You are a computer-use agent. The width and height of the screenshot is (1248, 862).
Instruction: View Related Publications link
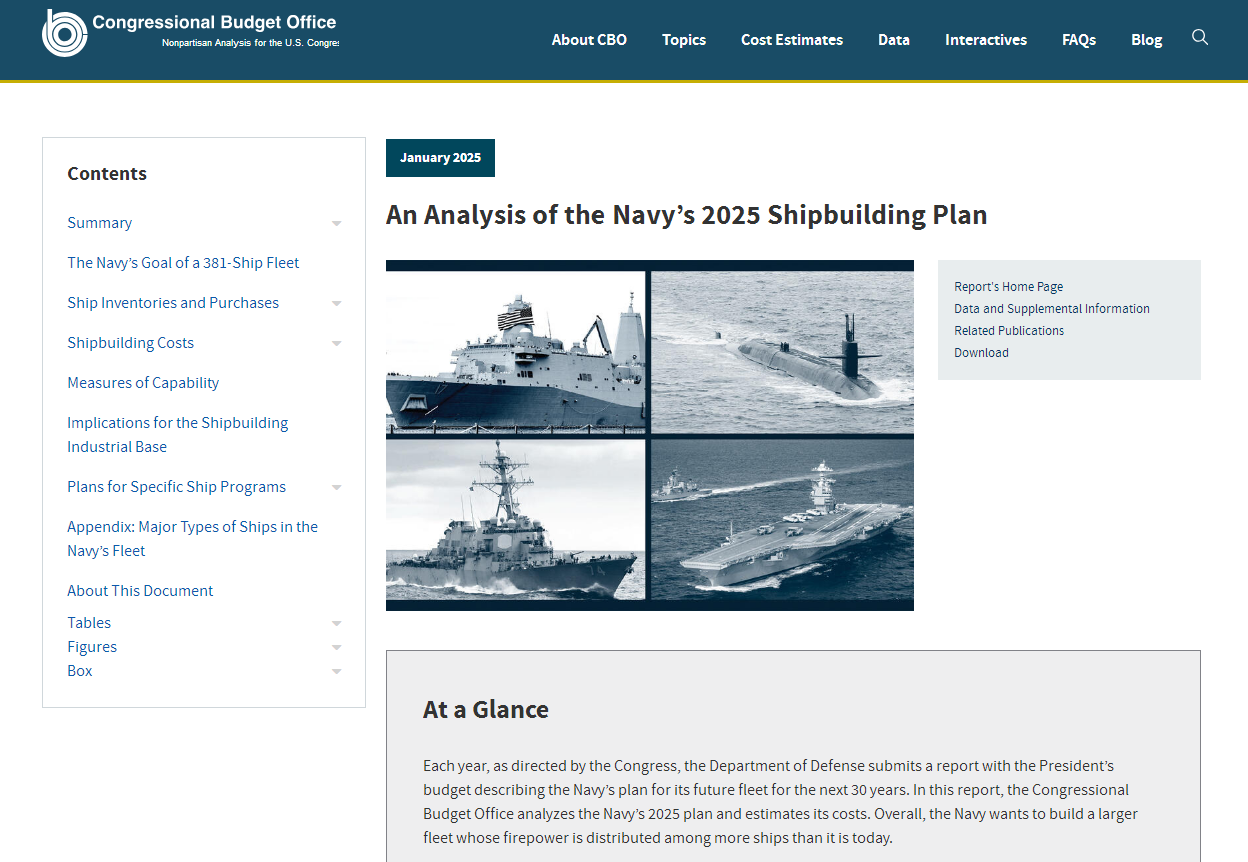click(1009, 331)
